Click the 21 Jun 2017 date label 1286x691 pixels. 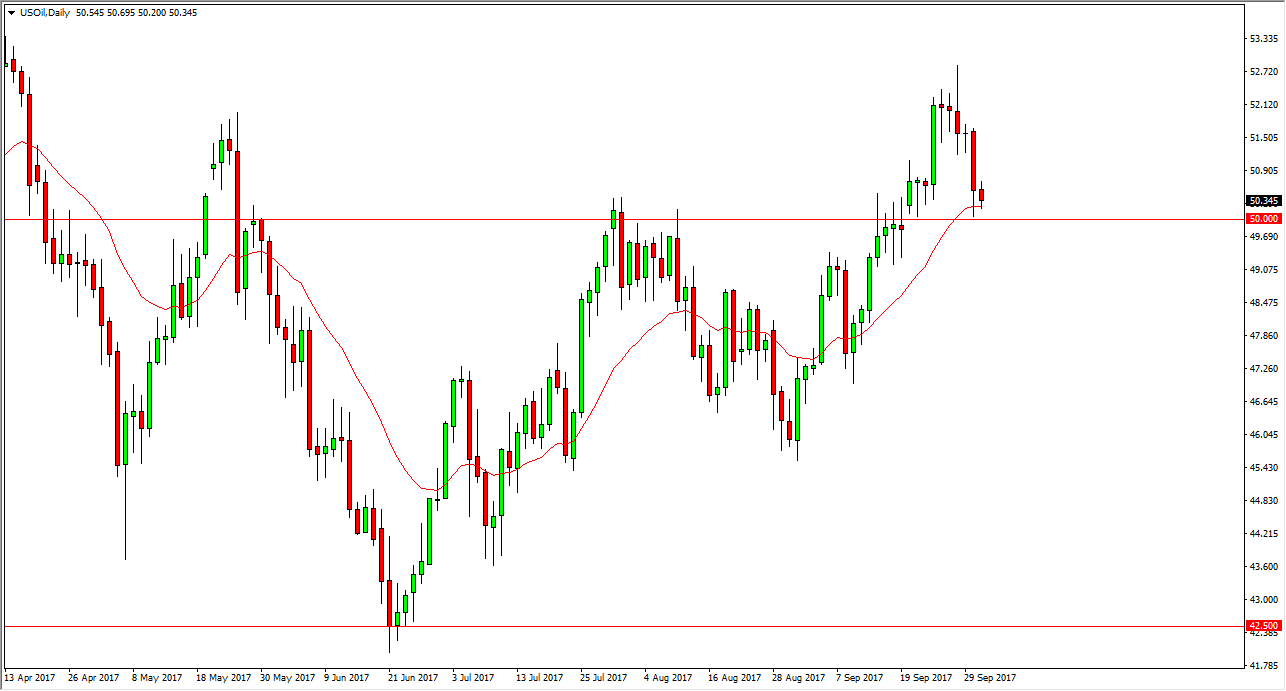pos(412,677)
